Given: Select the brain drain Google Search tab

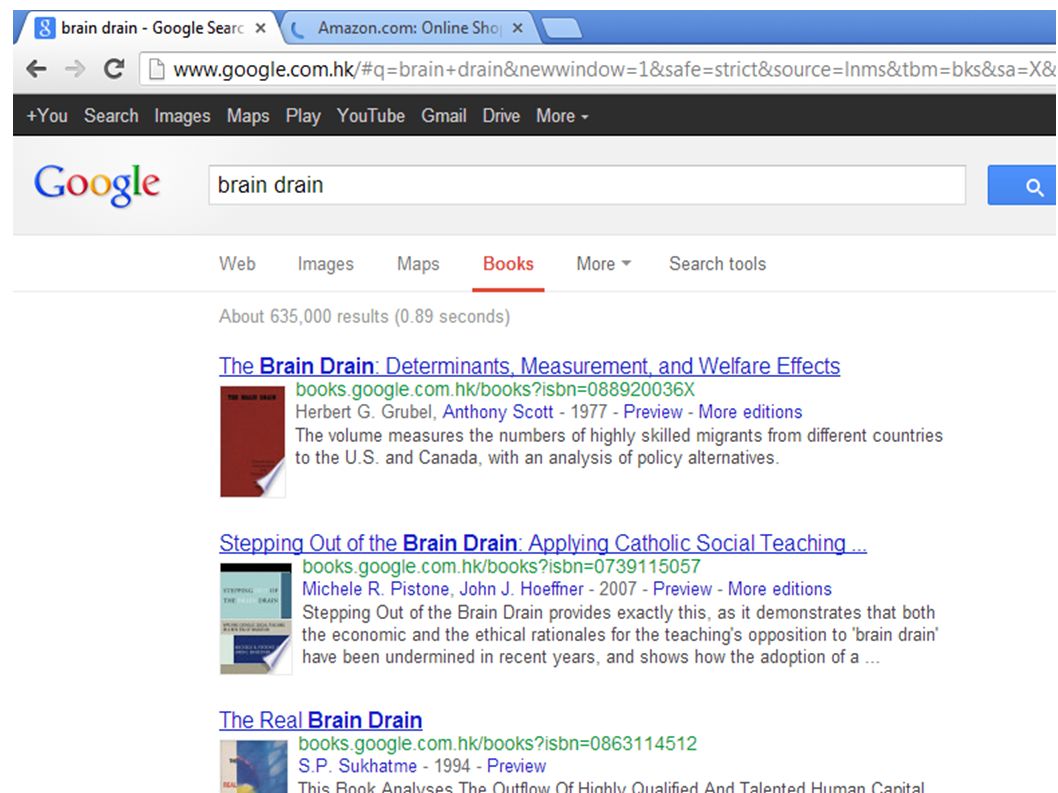Looking at the screenshot, I should tap(146, 28).
